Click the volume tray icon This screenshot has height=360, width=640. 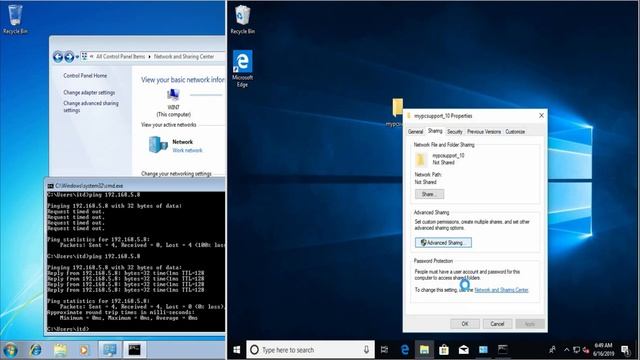(x=586, y=350)
